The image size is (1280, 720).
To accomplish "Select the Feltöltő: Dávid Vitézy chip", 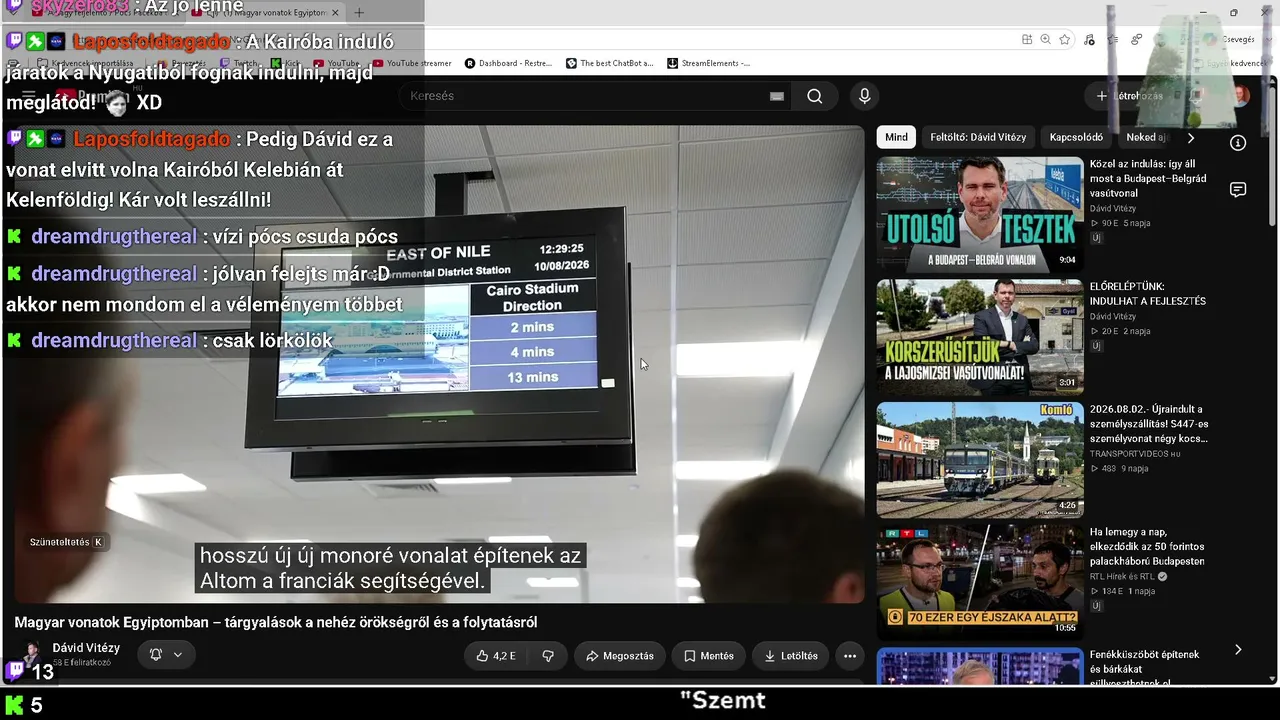I will point(978,138).
